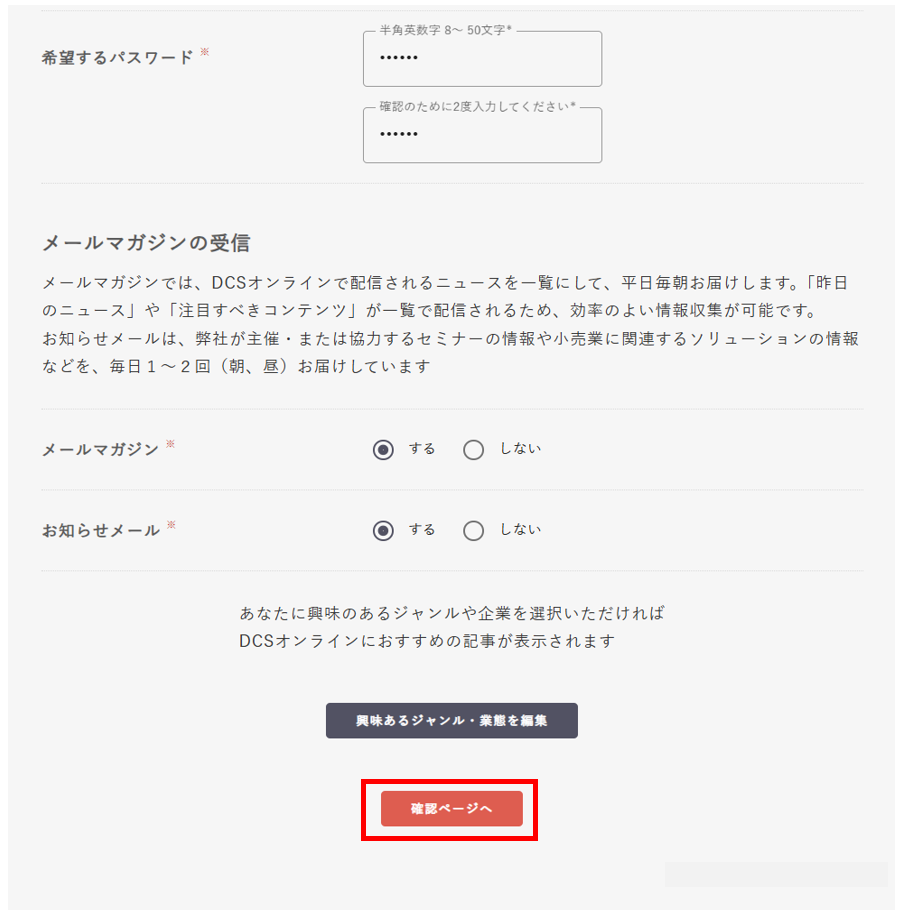Click the メールマガジン row label
The width and height of the screenshot is (898, 913).
click(x=100, y=450)
